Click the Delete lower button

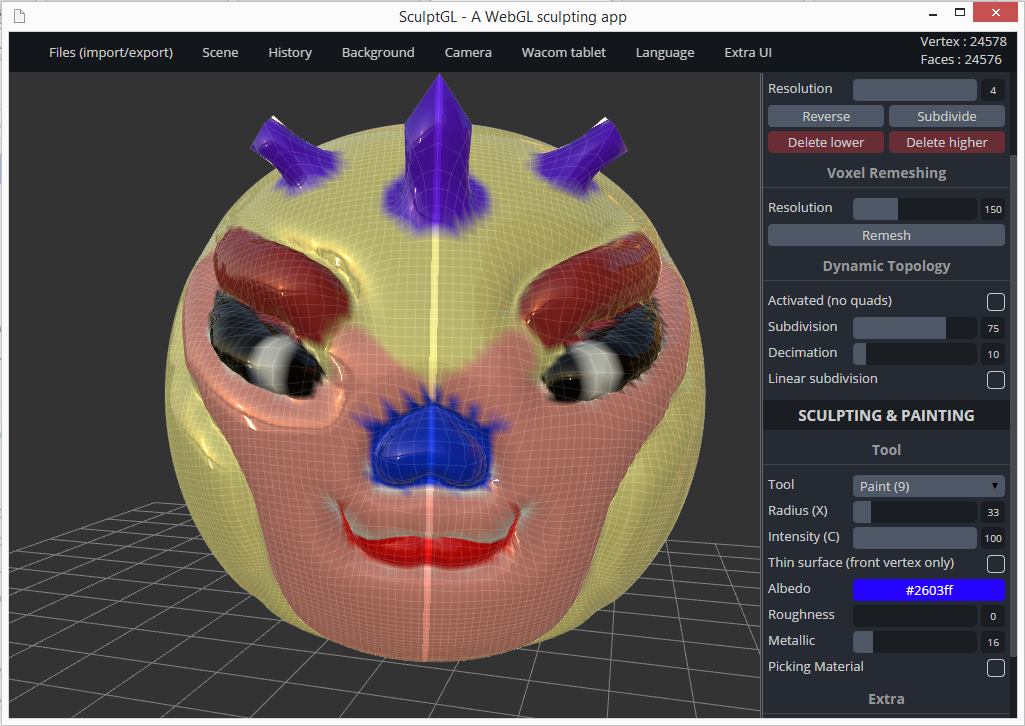826,142
